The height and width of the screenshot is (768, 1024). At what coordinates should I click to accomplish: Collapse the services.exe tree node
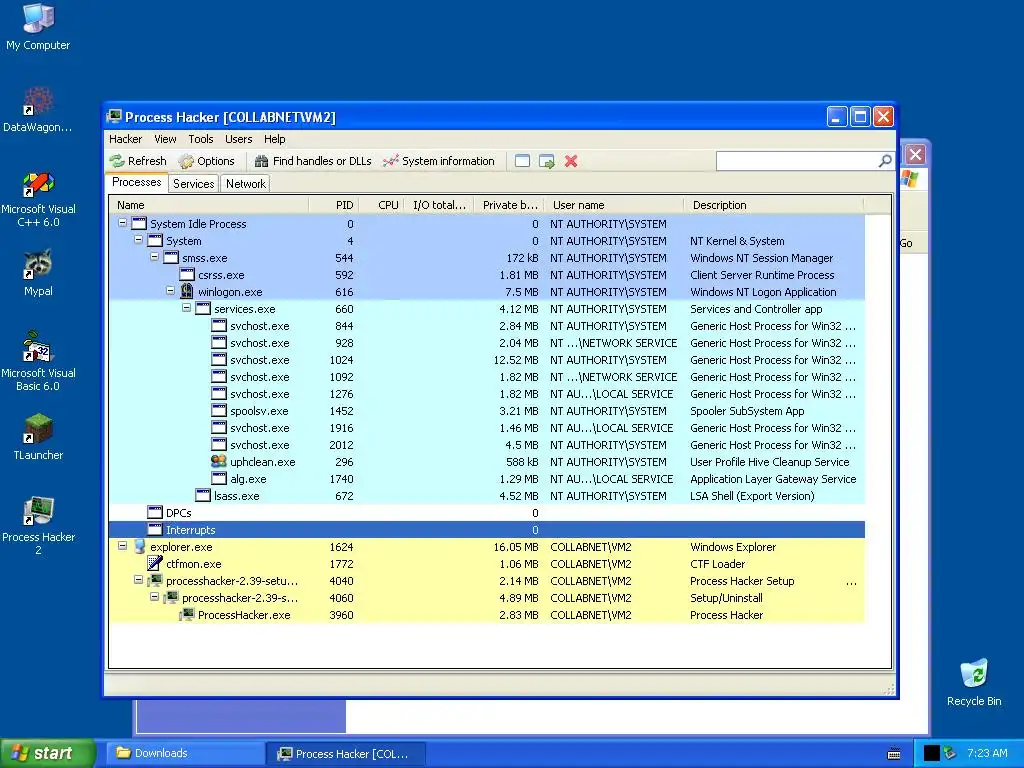[x=186, y=308]
